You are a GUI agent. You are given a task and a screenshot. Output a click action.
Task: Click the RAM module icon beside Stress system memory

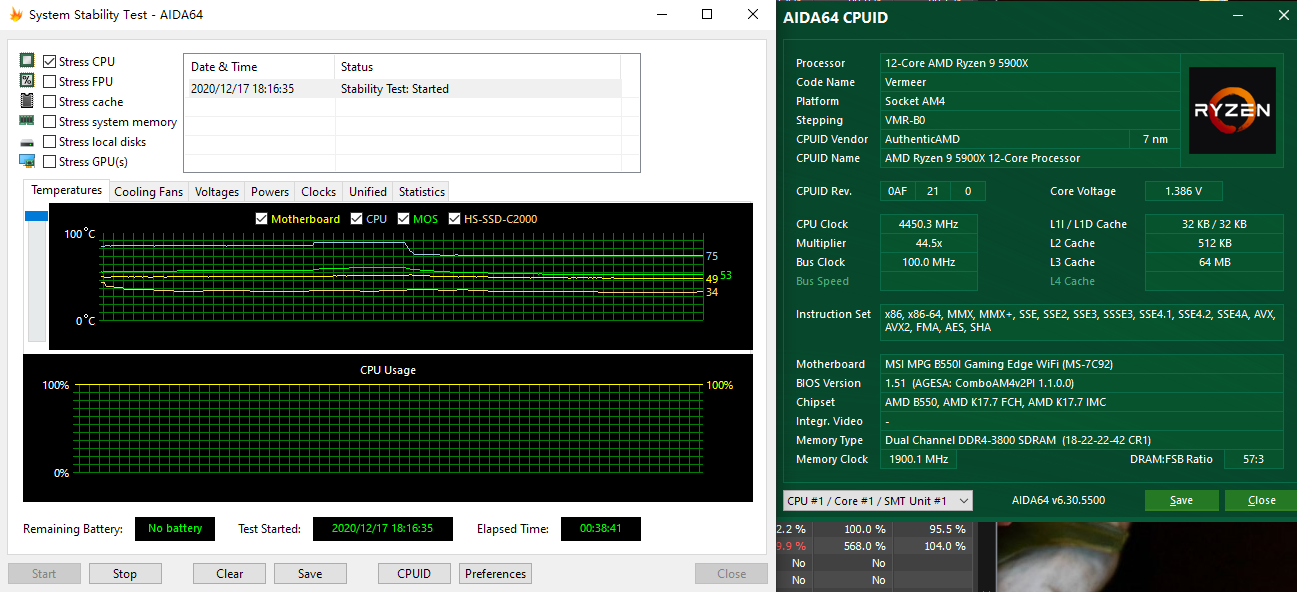27,121
